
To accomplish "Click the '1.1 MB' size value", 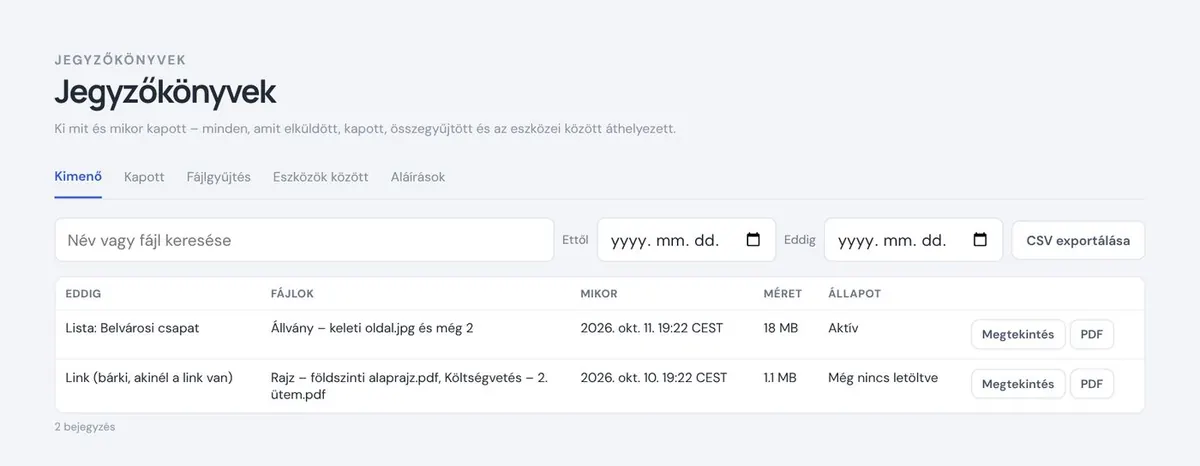I will click(780, 377).
